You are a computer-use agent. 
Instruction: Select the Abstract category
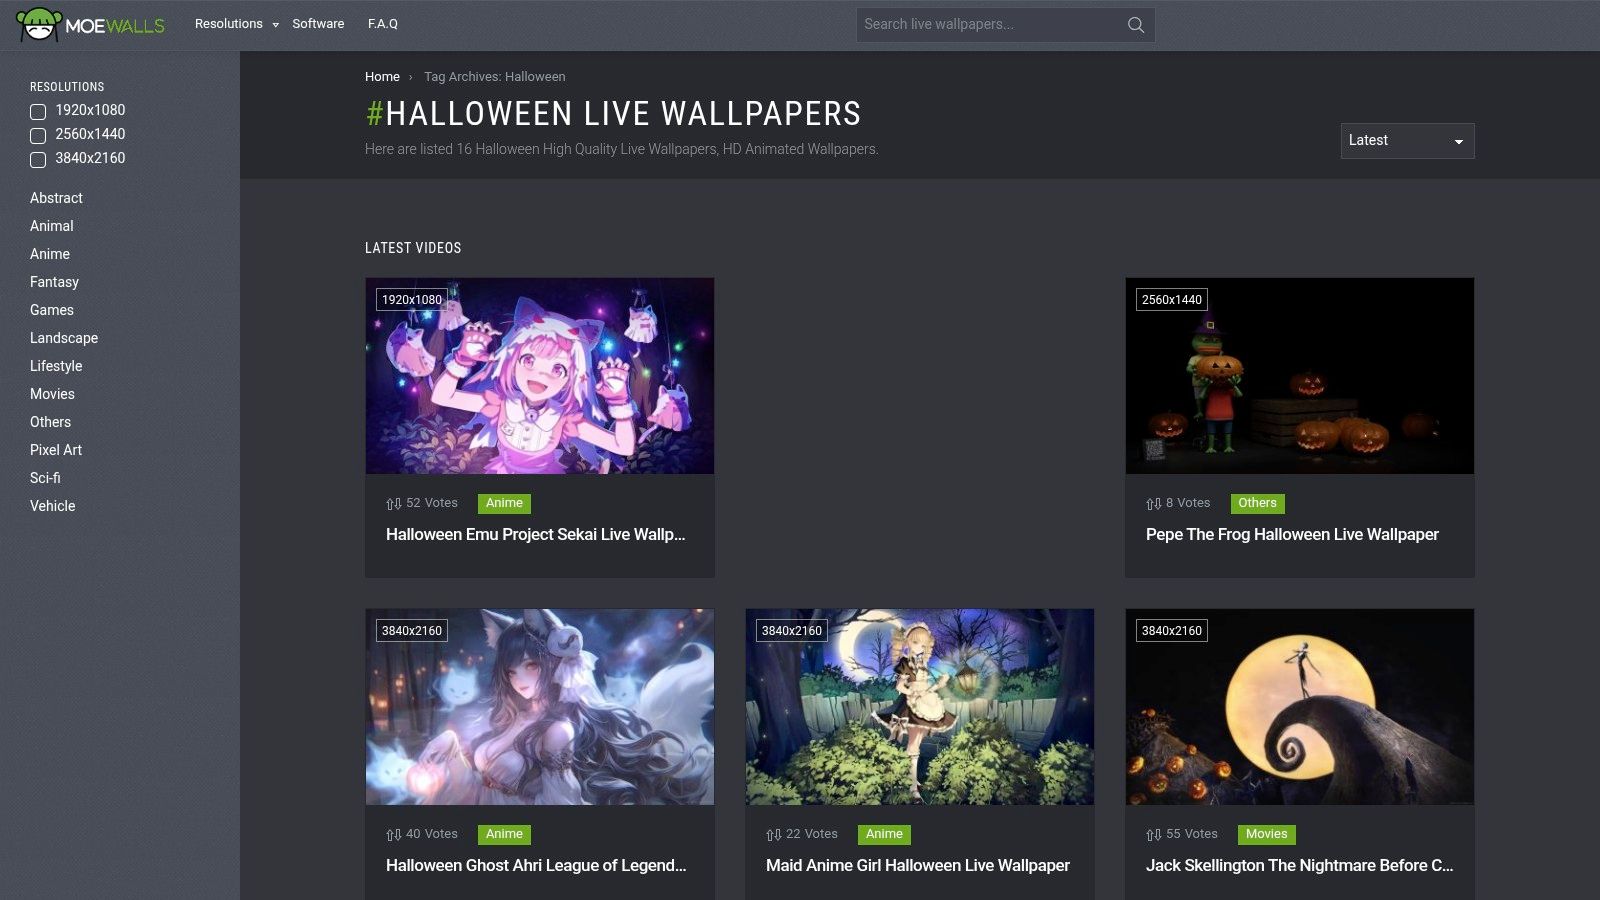56,198
